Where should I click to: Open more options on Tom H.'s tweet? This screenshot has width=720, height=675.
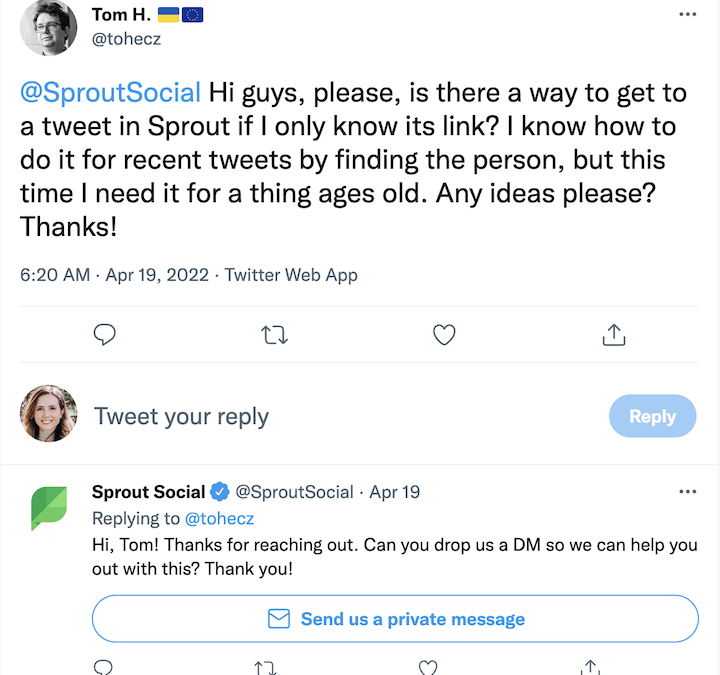(687, 14)
